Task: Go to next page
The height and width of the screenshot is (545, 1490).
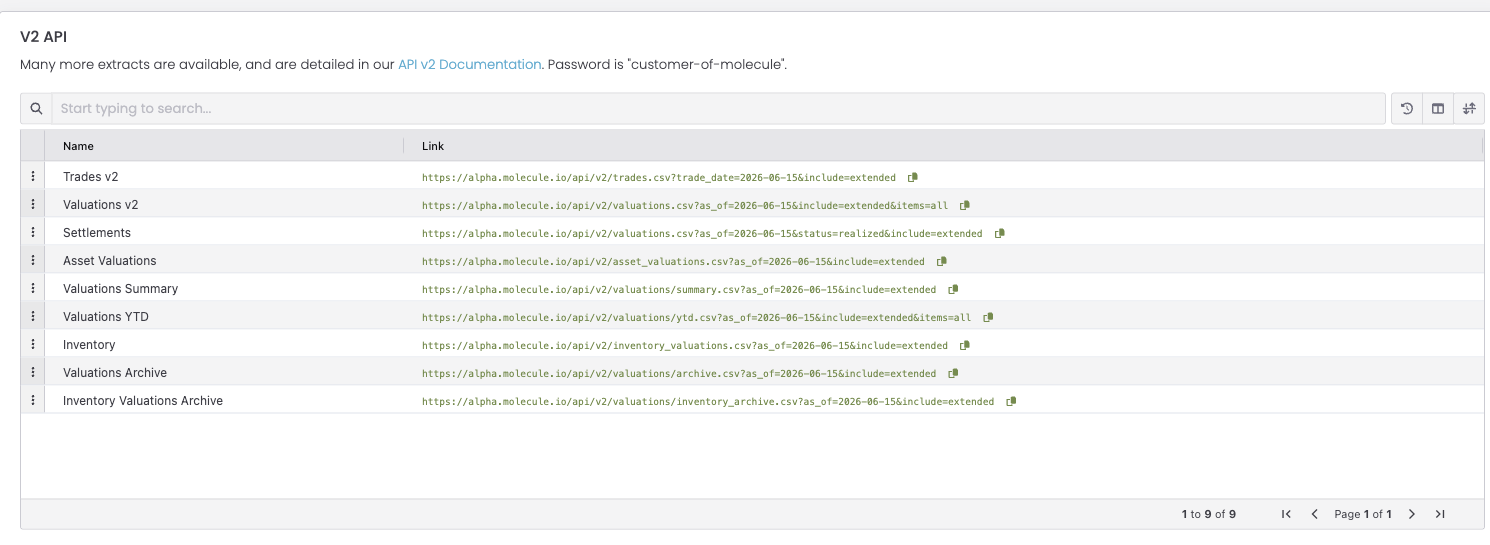Action: pyautogui.click(x=1412, y=514)
